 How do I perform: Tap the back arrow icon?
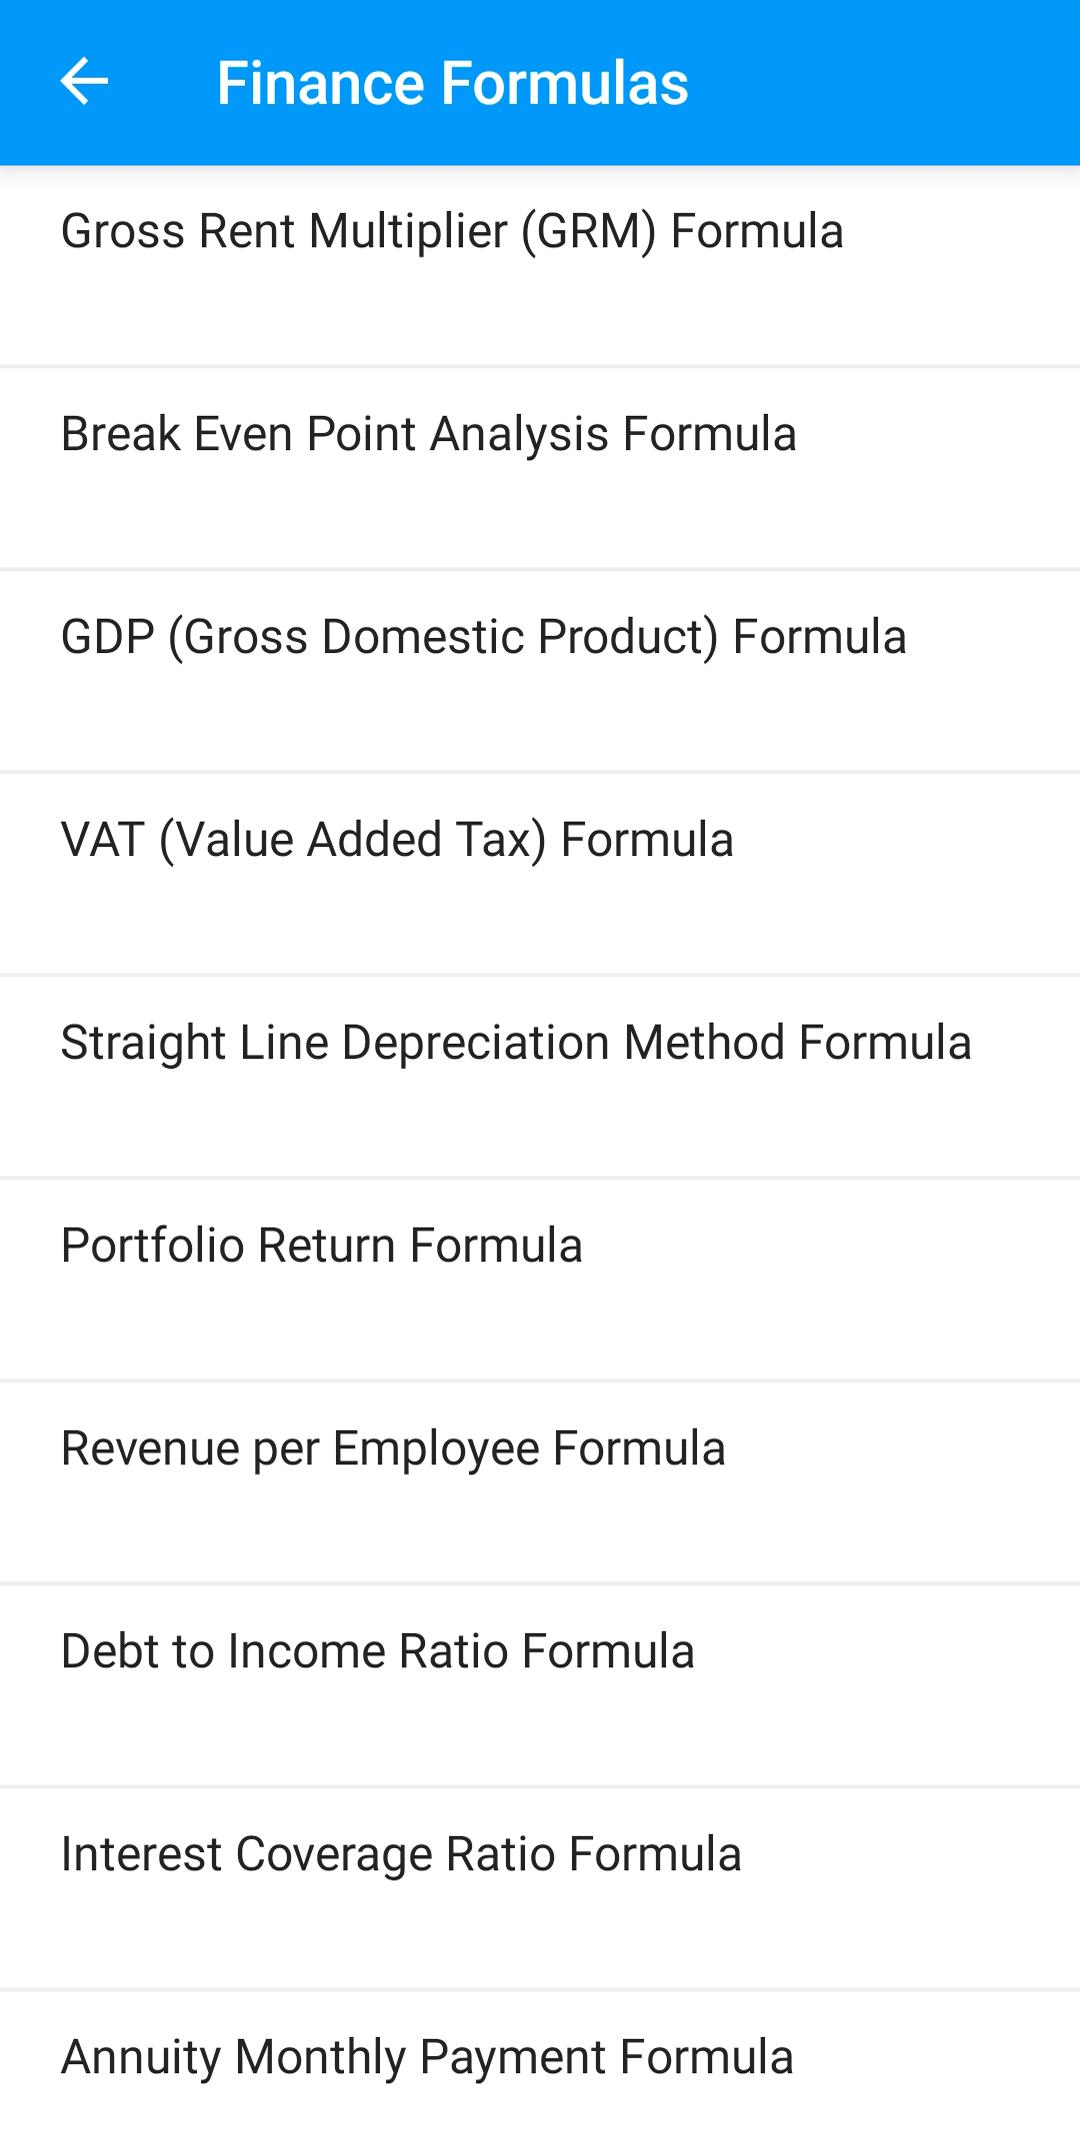[x=84, y=82]
